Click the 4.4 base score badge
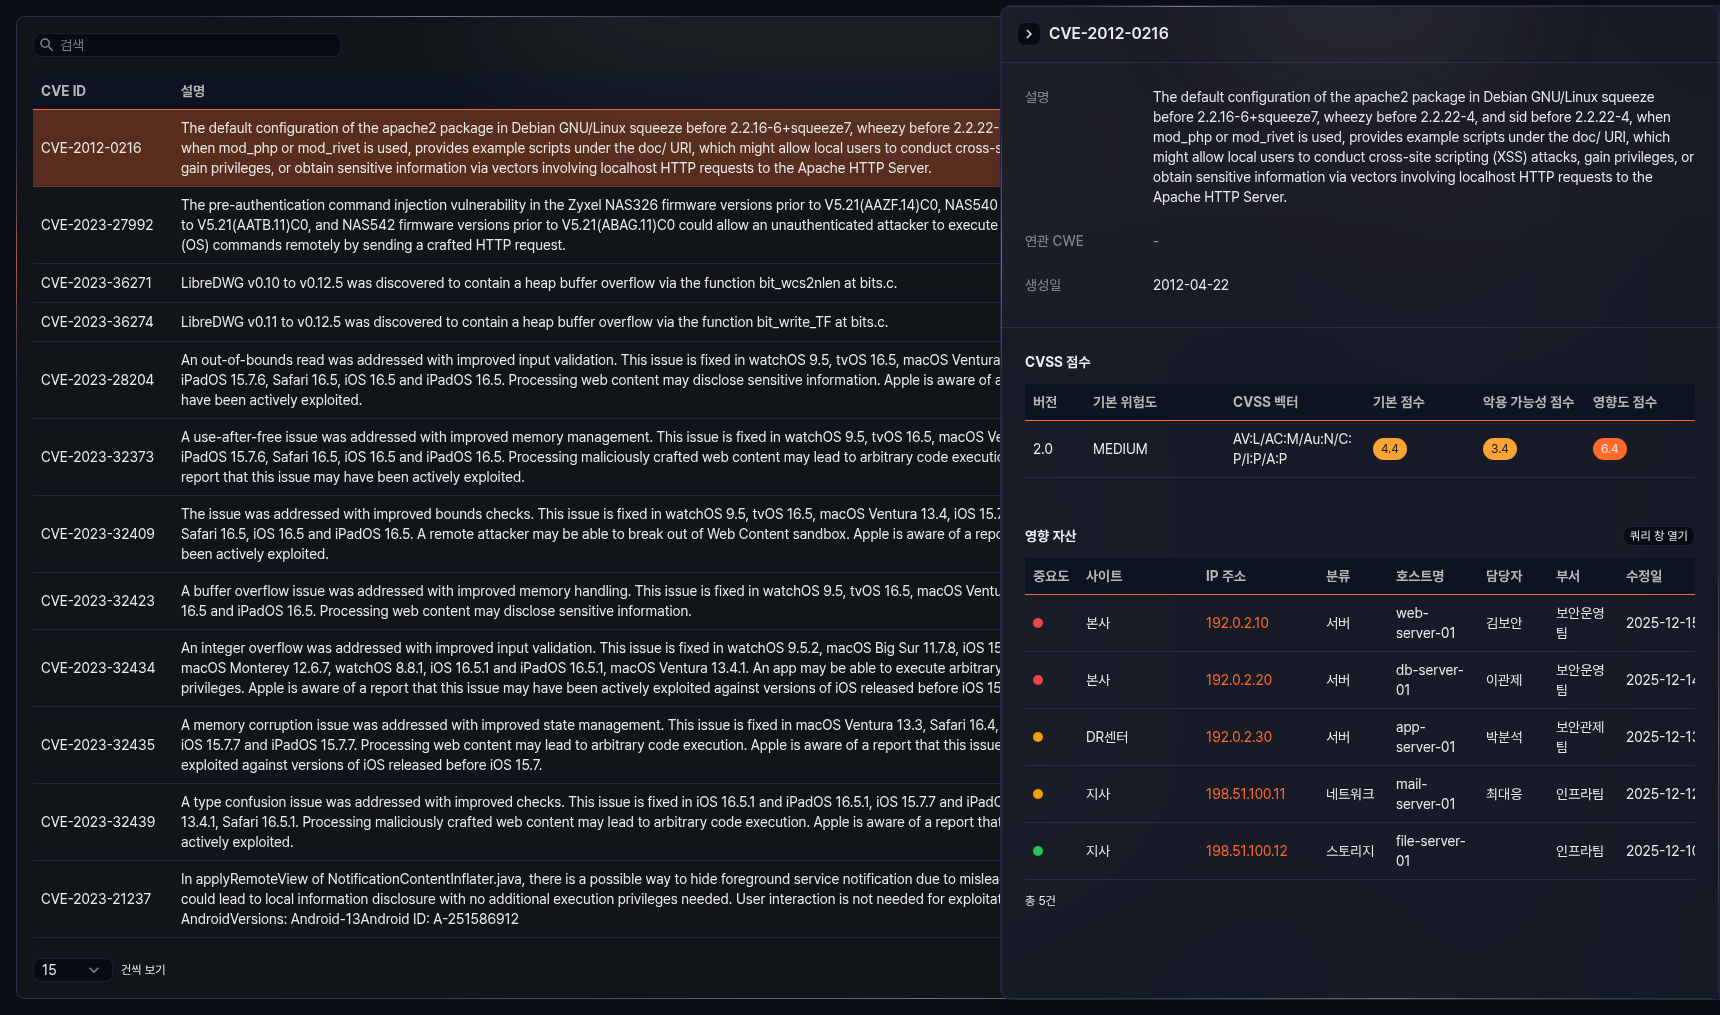The image size is (1720, 1015). (x=1389, y=449)
